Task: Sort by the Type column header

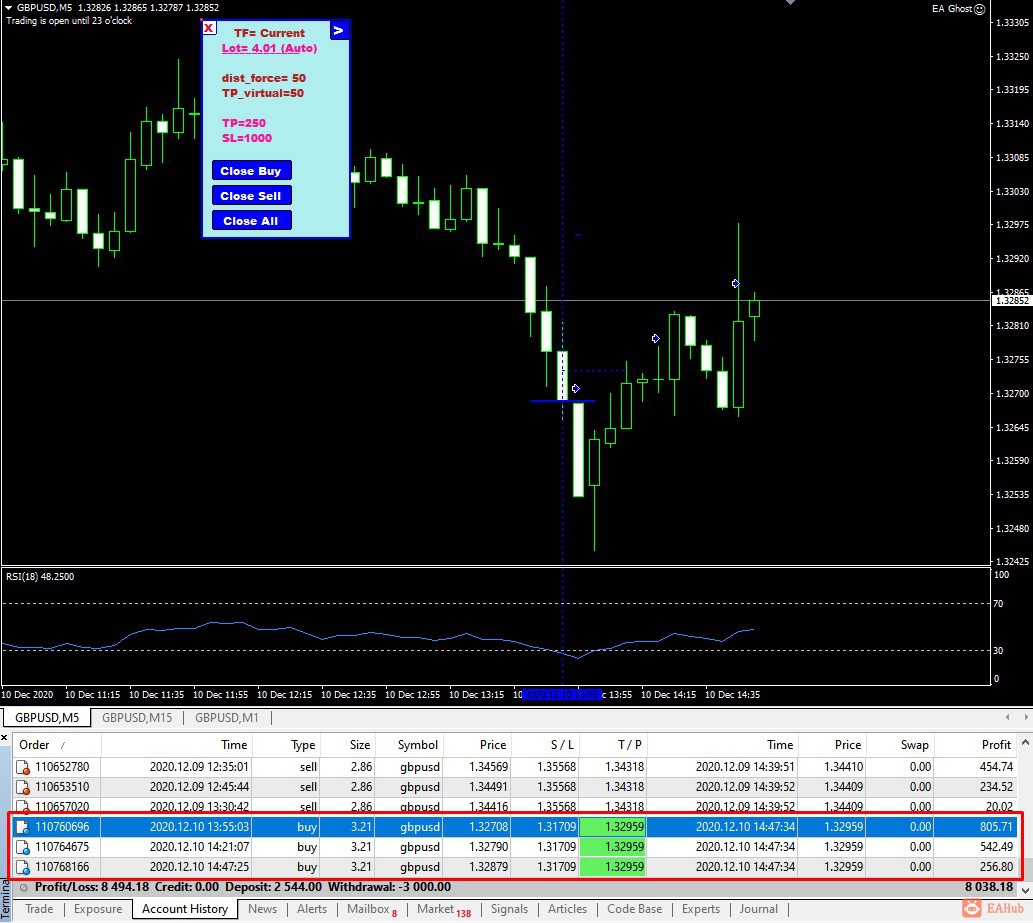Action: point(286,744)
